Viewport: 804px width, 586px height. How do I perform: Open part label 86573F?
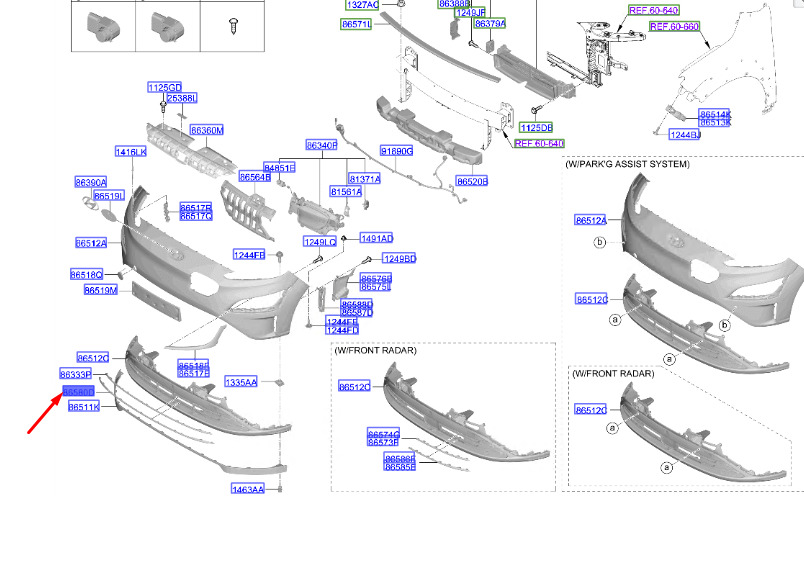click(384, 442)
